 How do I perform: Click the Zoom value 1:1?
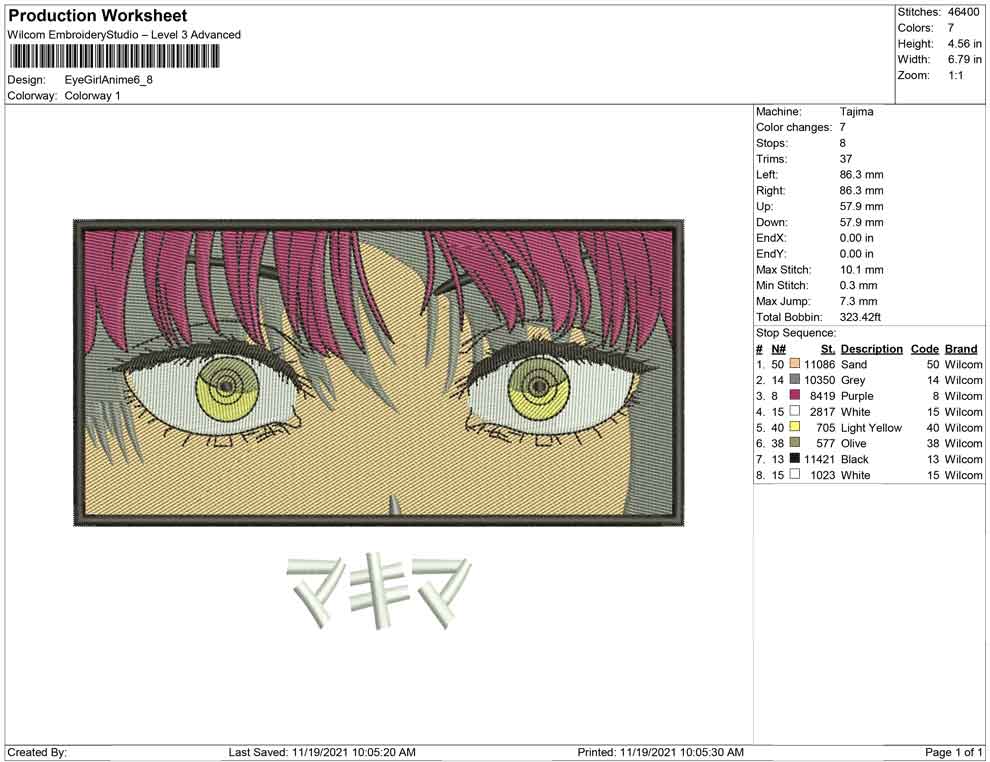click(955, 75)
